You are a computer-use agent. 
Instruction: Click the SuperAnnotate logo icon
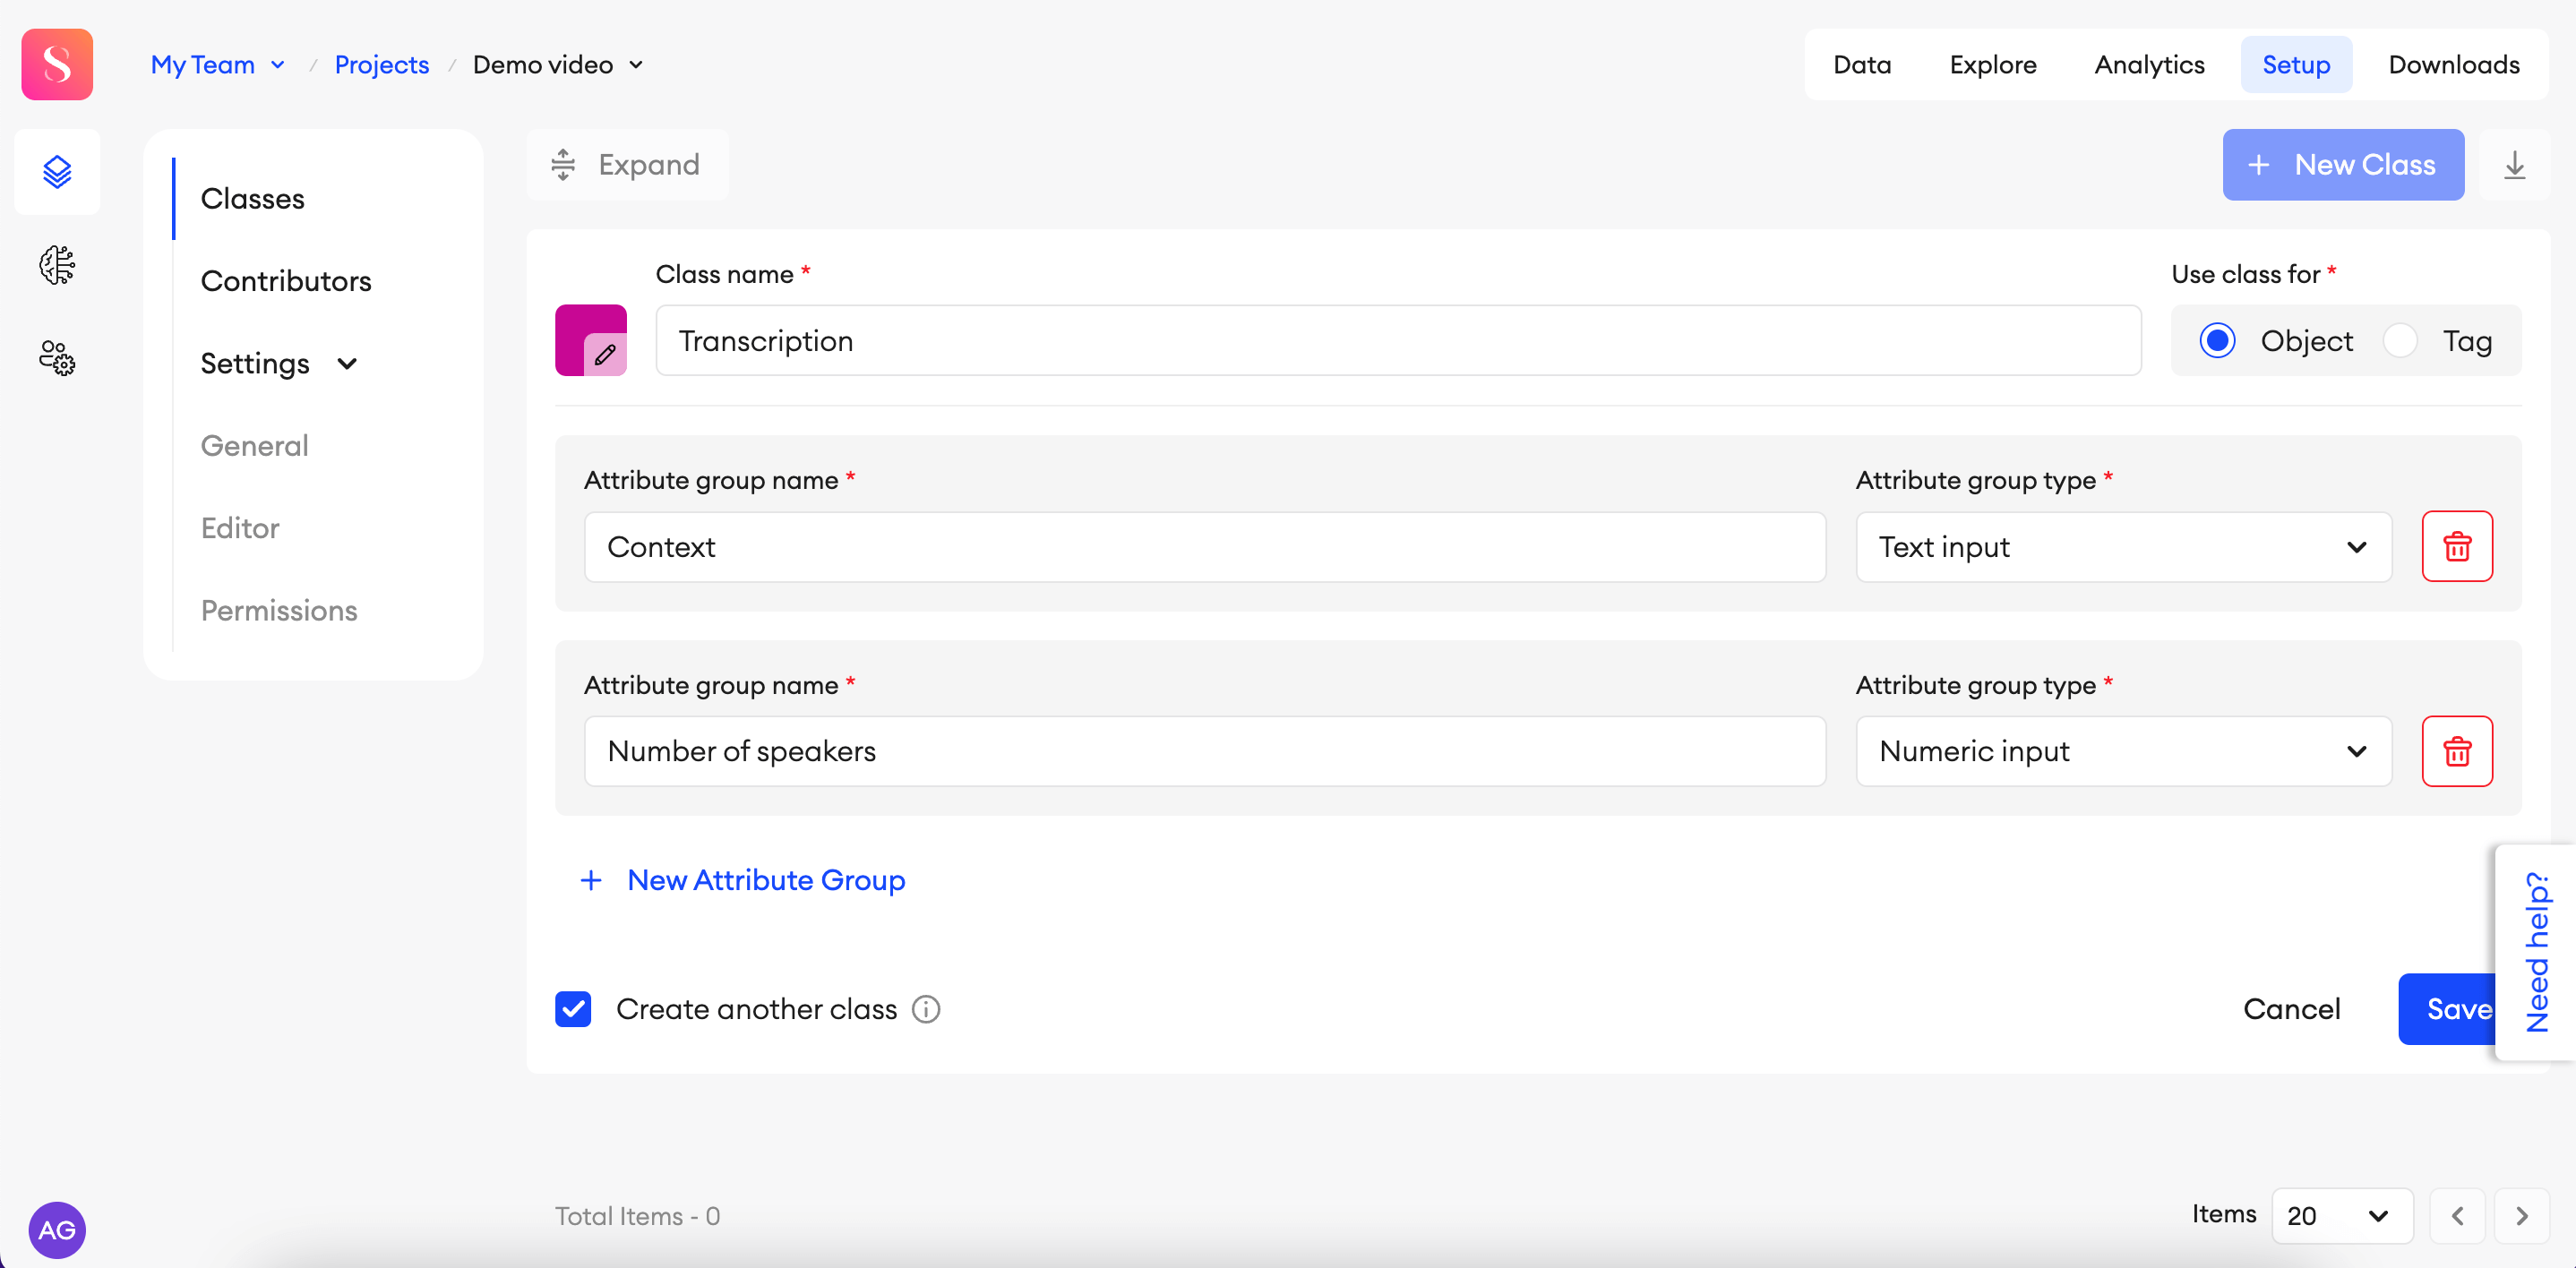pyautogui.click(x=57, y=64)
